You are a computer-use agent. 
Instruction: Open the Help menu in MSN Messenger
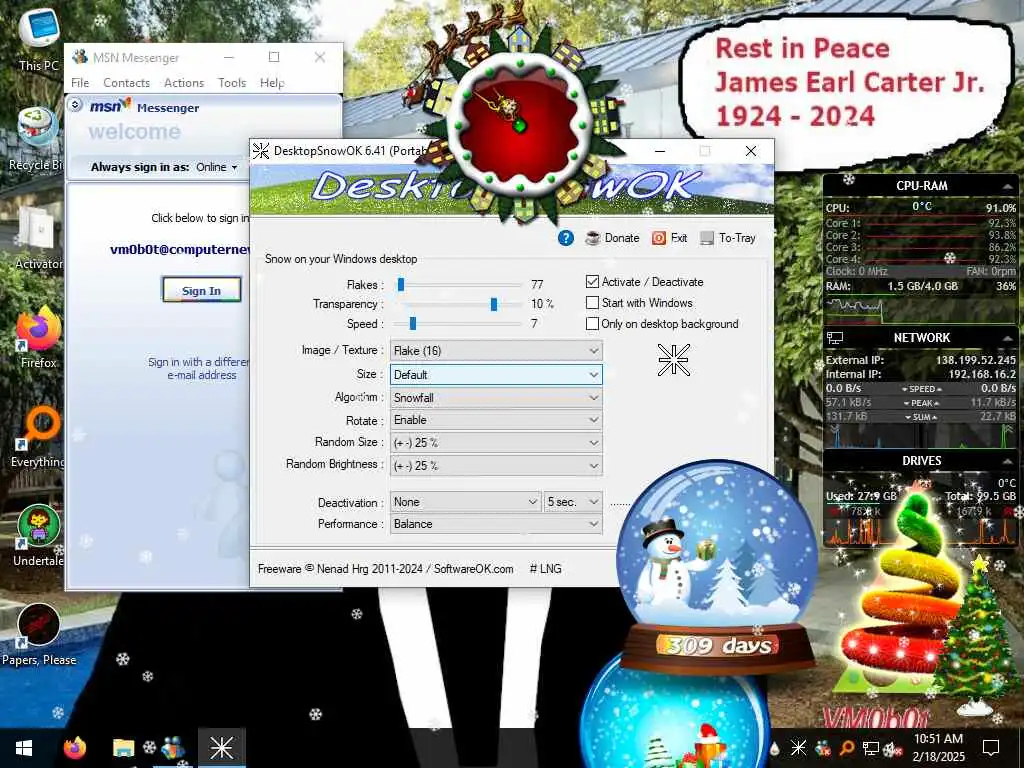tap(272, 83)
